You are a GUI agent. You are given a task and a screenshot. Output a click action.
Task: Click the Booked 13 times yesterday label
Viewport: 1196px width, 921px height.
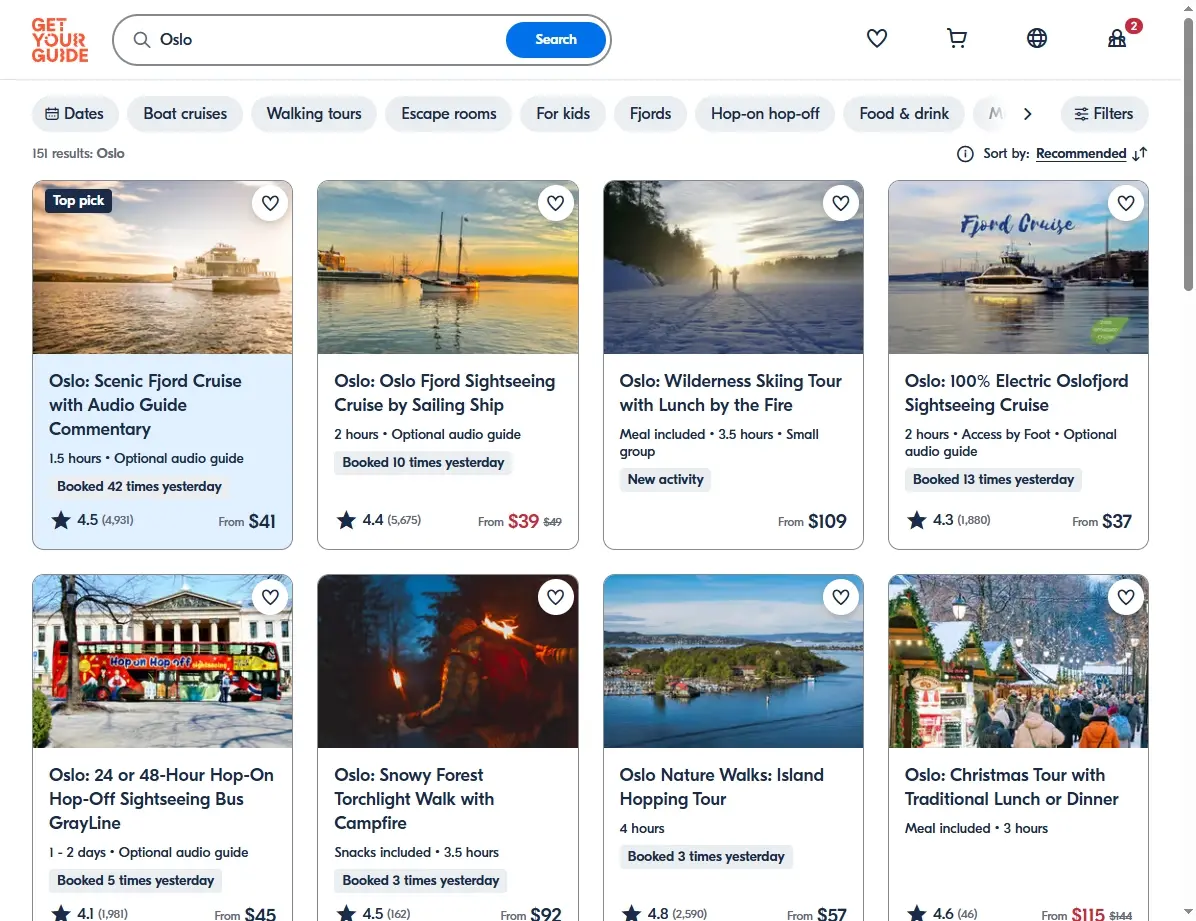(x=993, y=479)
